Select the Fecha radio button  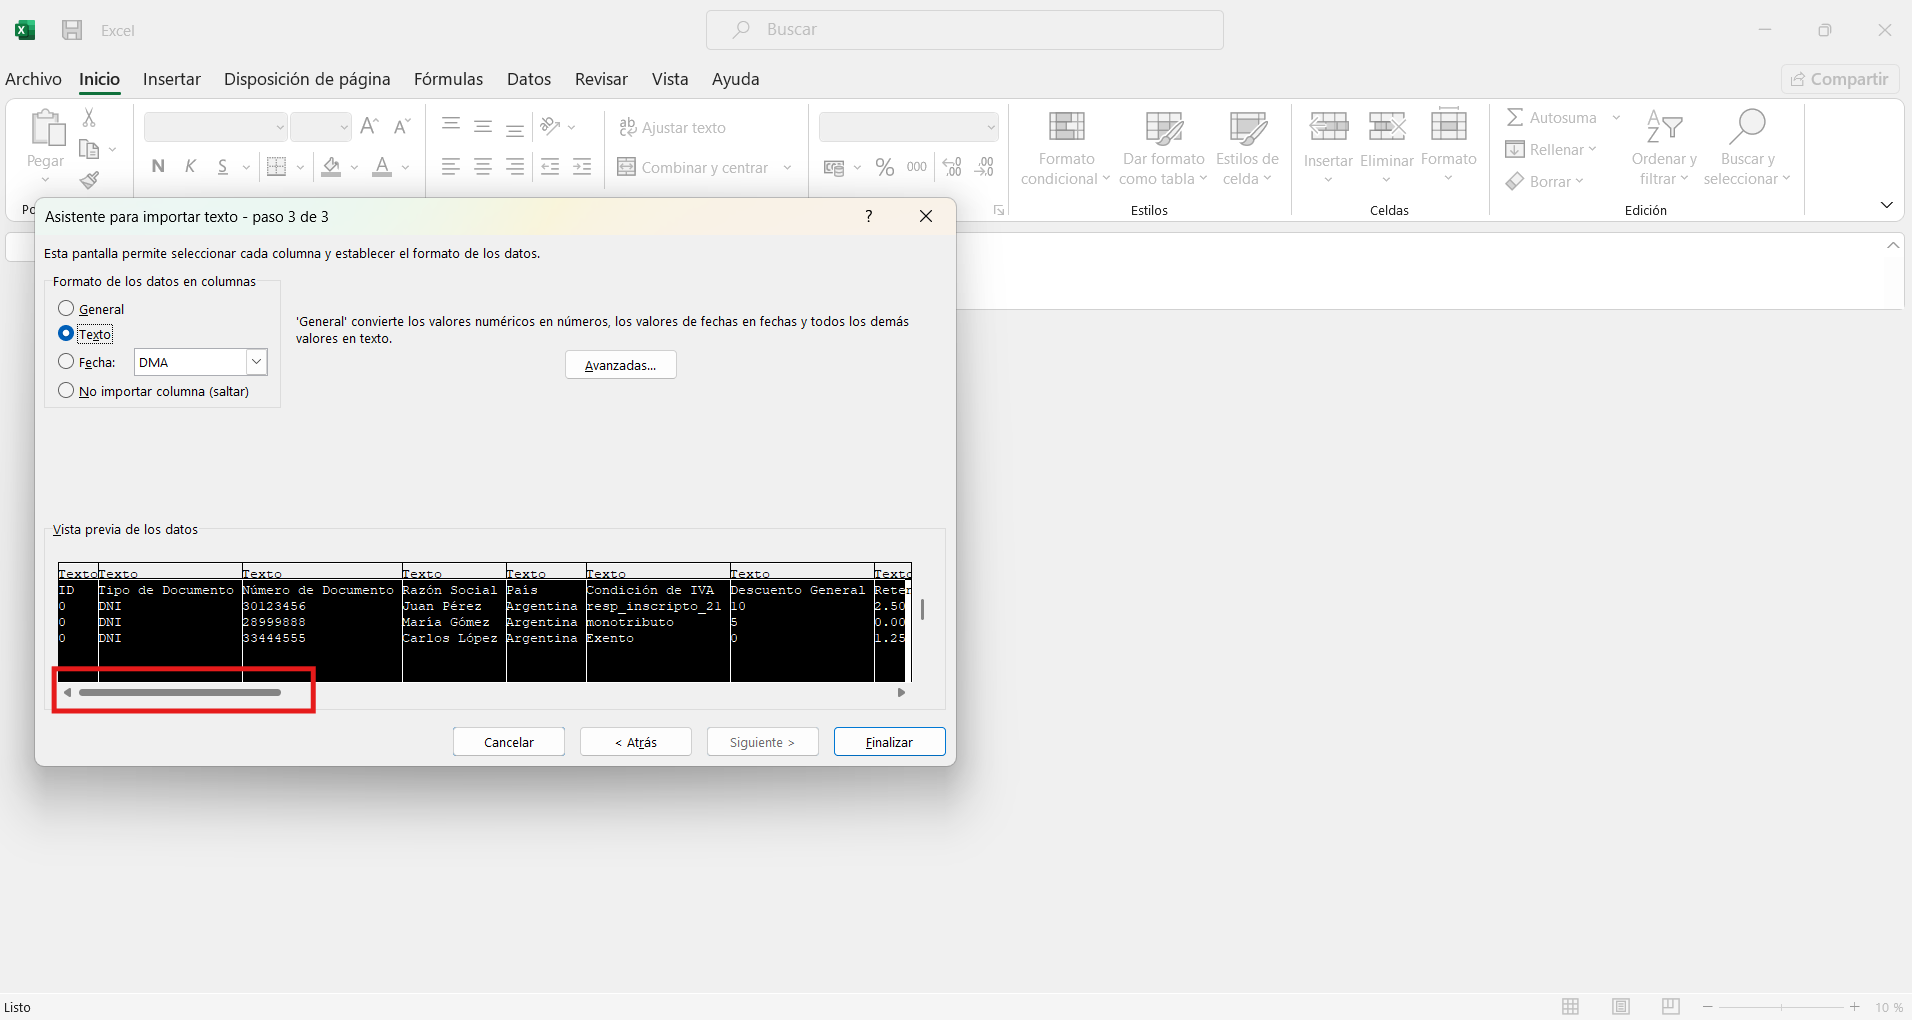(x=67, y=361)
